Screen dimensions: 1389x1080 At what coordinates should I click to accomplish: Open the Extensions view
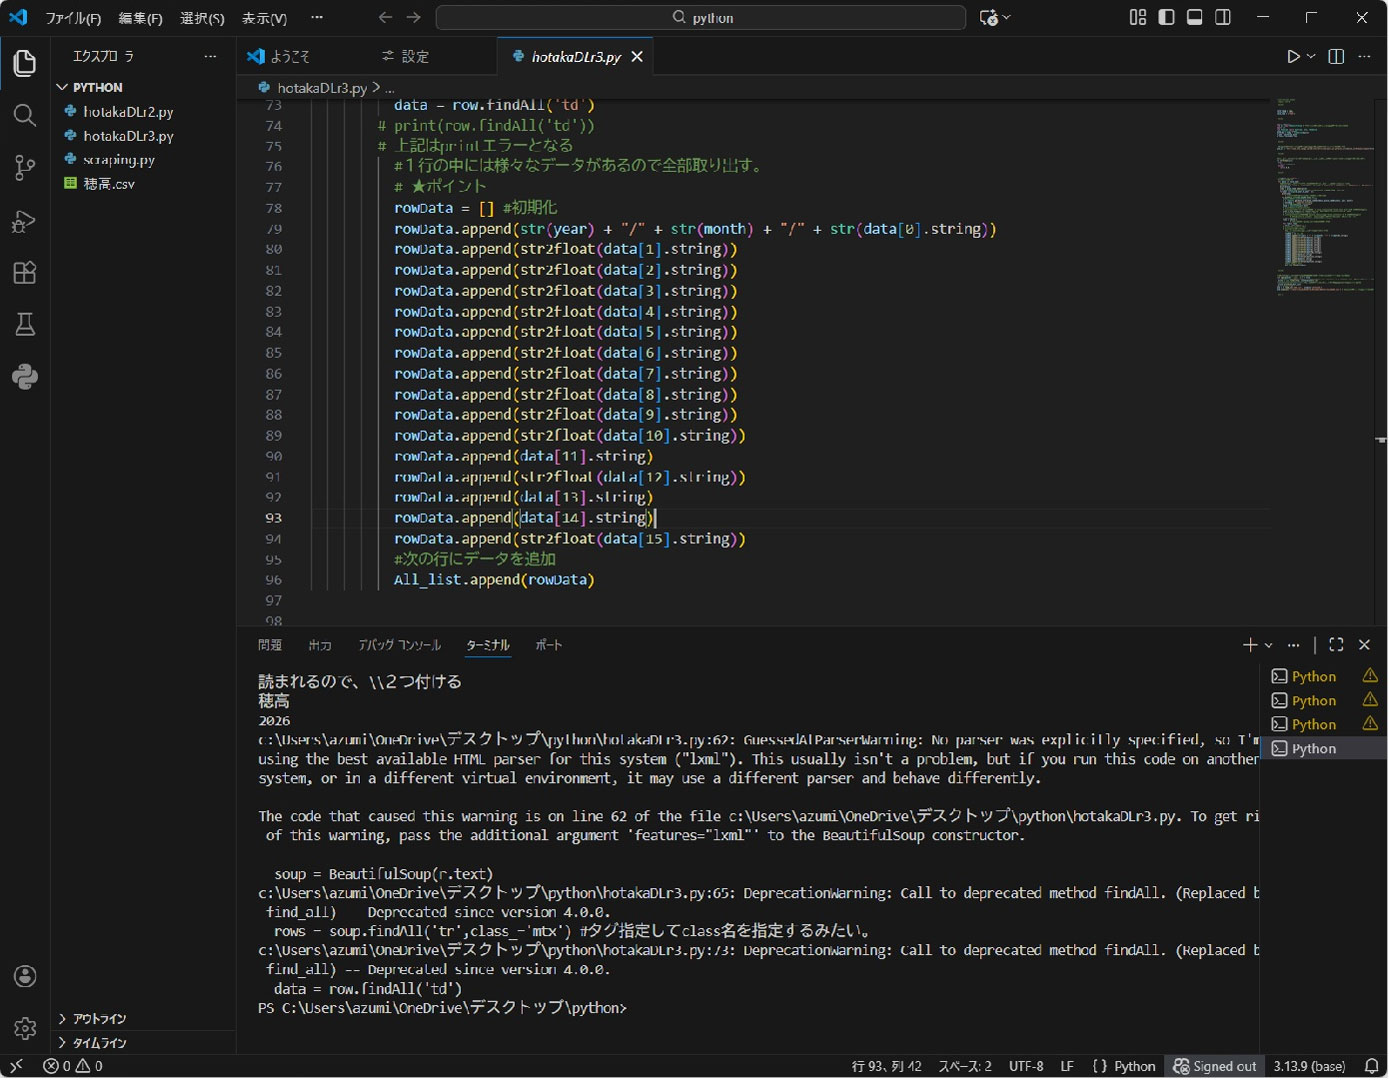pyautogui.click(x=25, y=273)
